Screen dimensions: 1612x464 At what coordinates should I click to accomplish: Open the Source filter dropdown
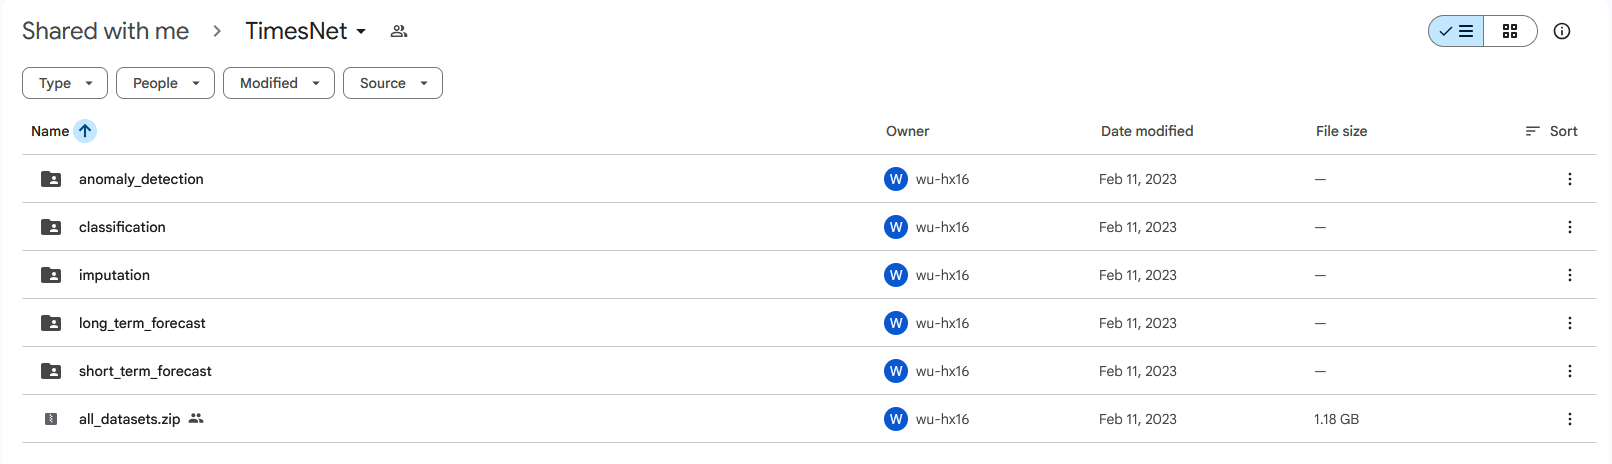click(x=393, y=83)
